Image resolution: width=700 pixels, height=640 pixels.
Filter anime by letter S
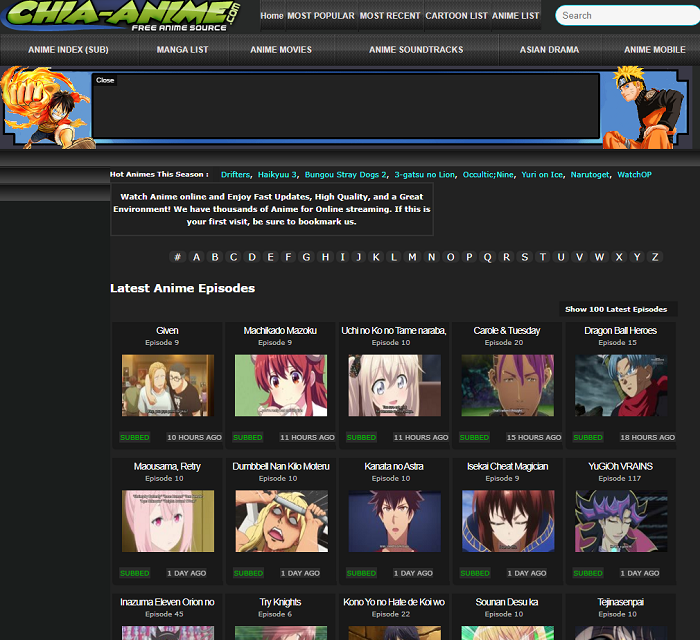[525, 257]
